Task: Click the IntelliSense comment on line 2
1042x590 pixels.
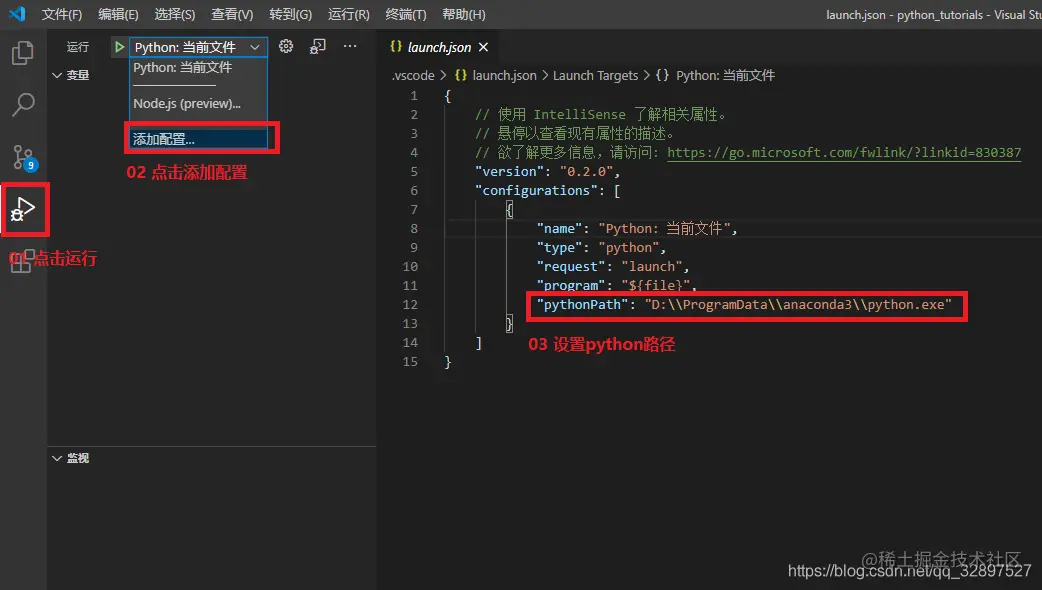Action: coord(601,115)
